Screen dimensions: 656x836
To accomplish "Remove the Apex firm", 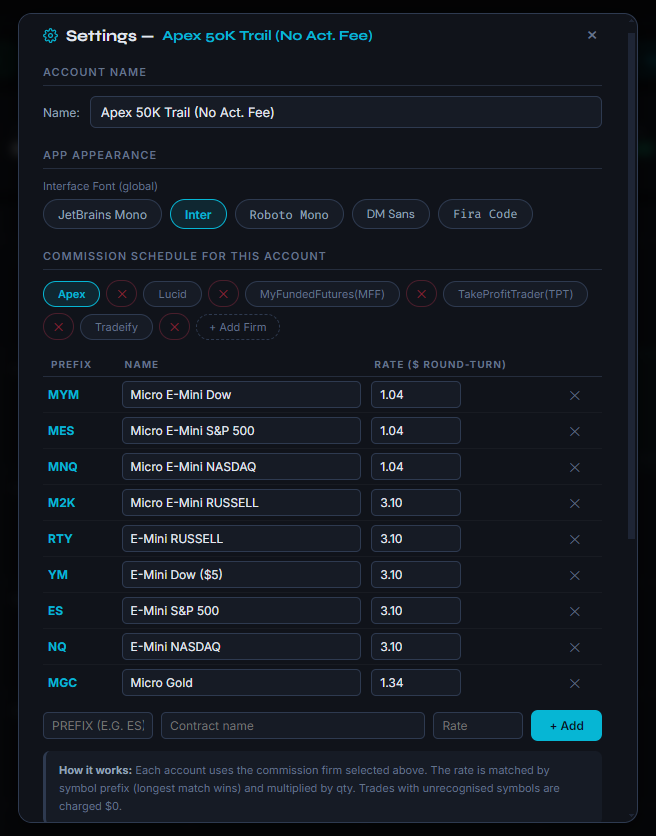I will [122, 294].
